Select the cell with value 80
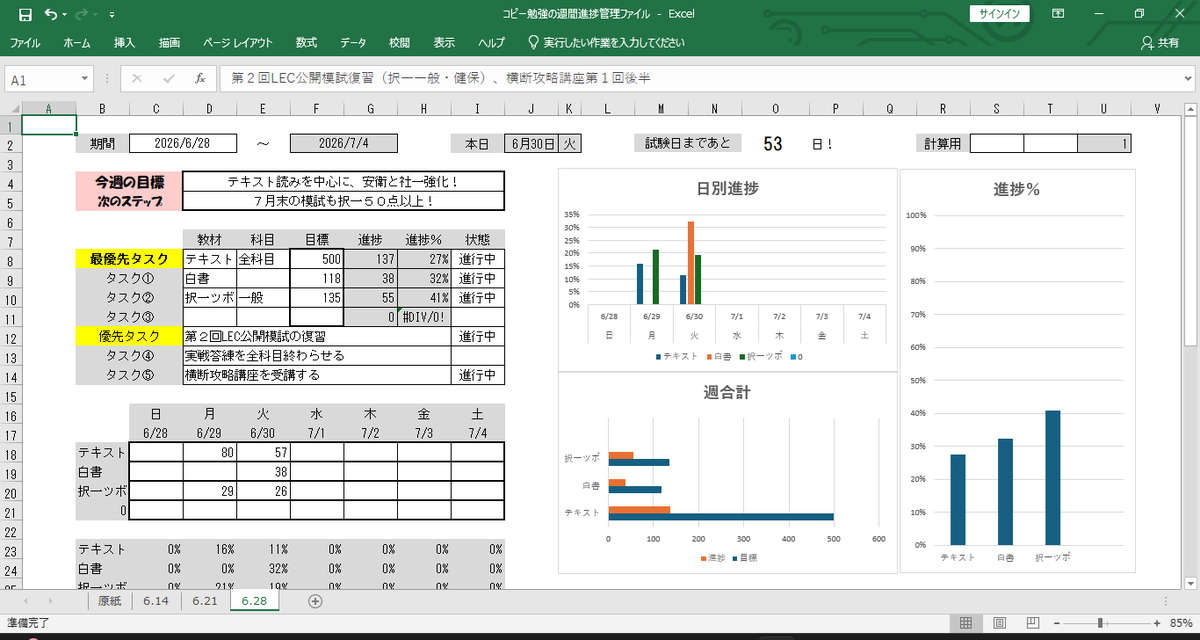 209,452
